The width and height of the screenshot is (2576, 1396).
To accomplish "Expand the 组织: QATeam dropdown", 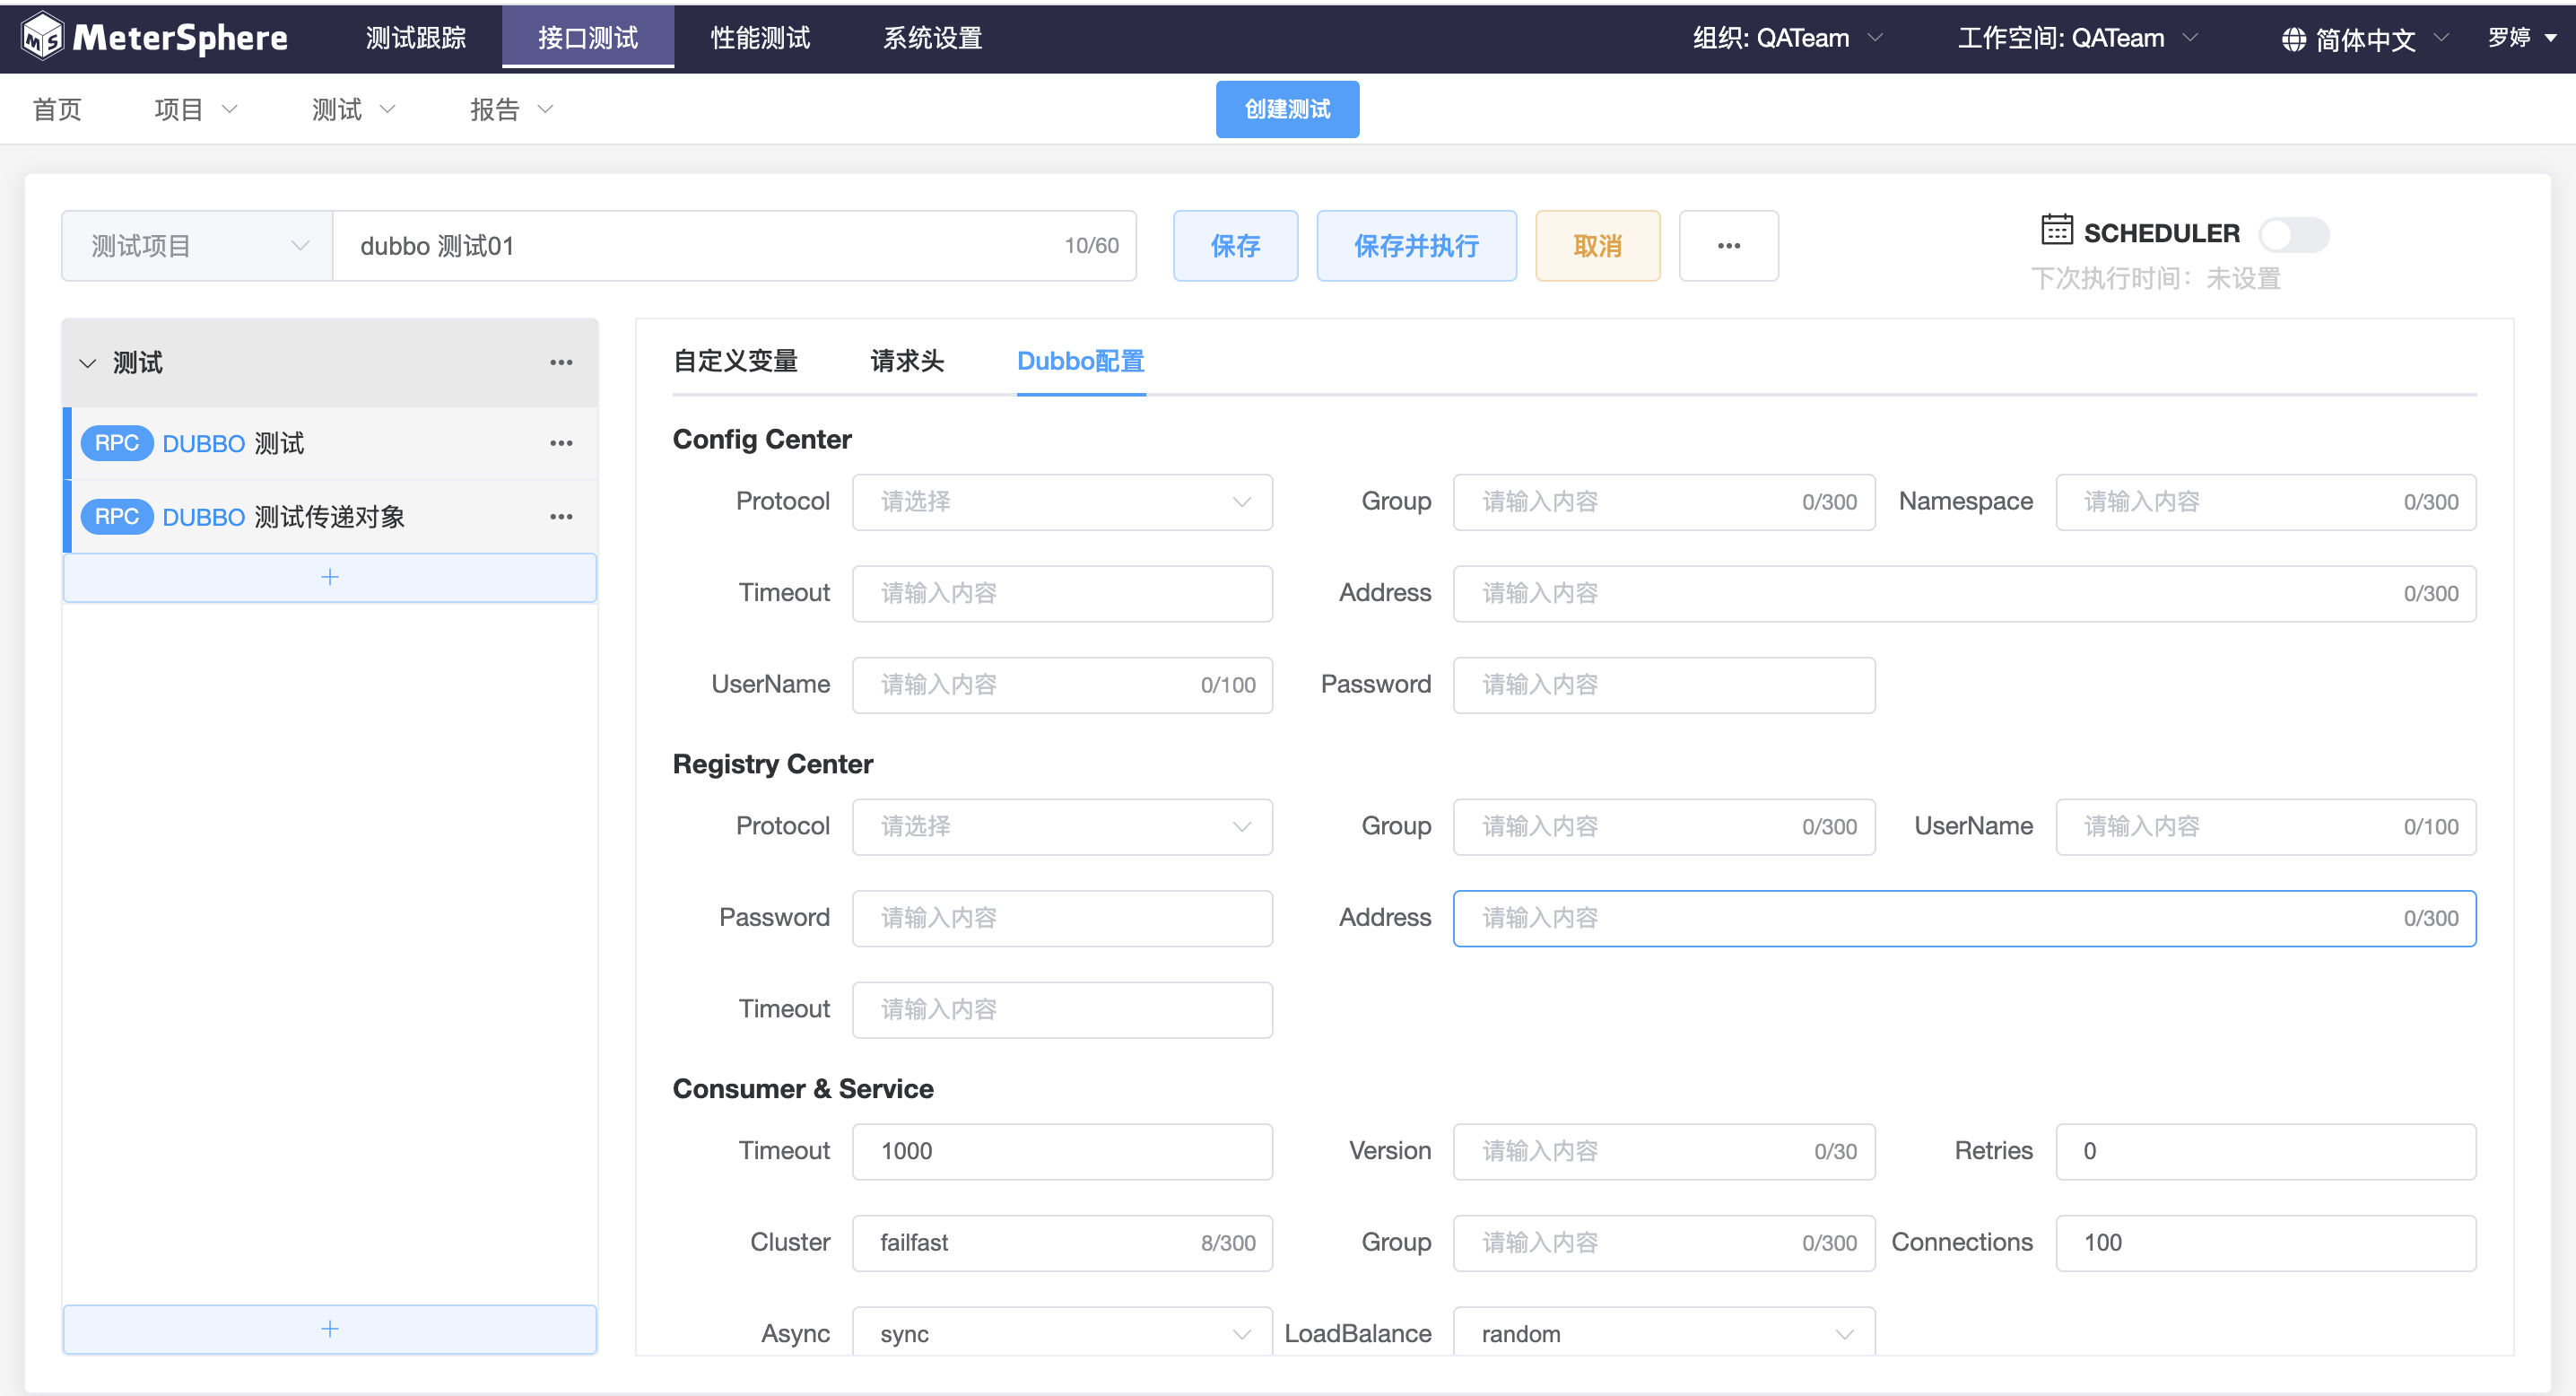I will 1788,38.
